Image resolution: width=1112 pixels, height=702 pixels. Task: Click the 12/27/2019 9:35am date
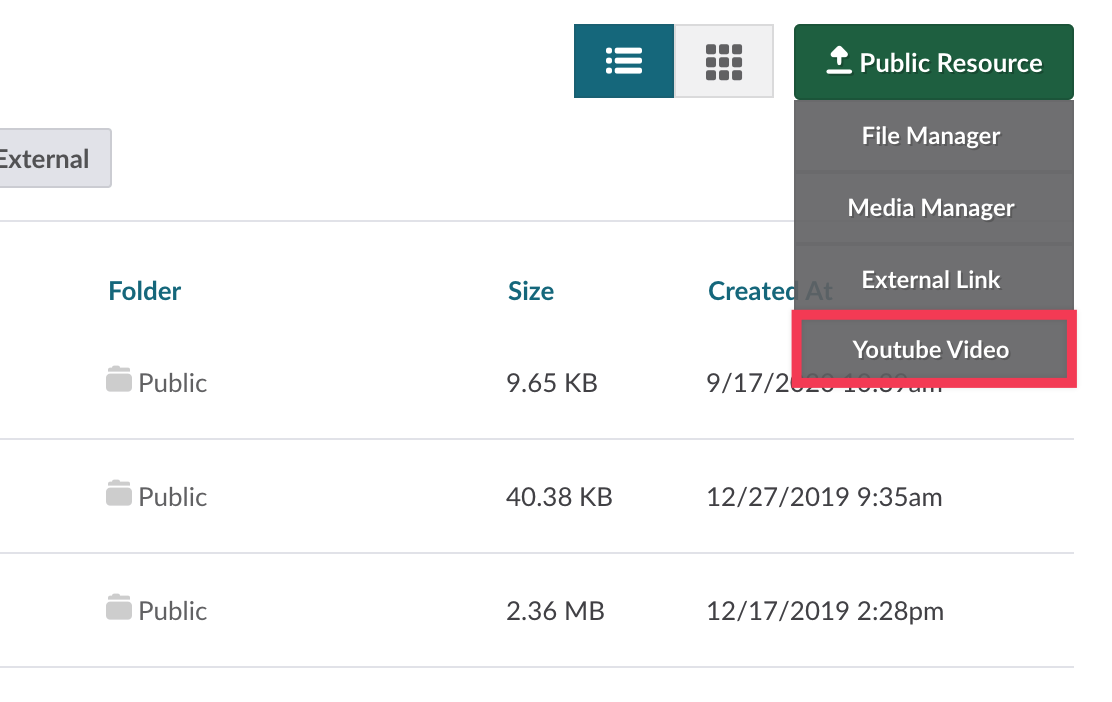(x=824, y=497)
